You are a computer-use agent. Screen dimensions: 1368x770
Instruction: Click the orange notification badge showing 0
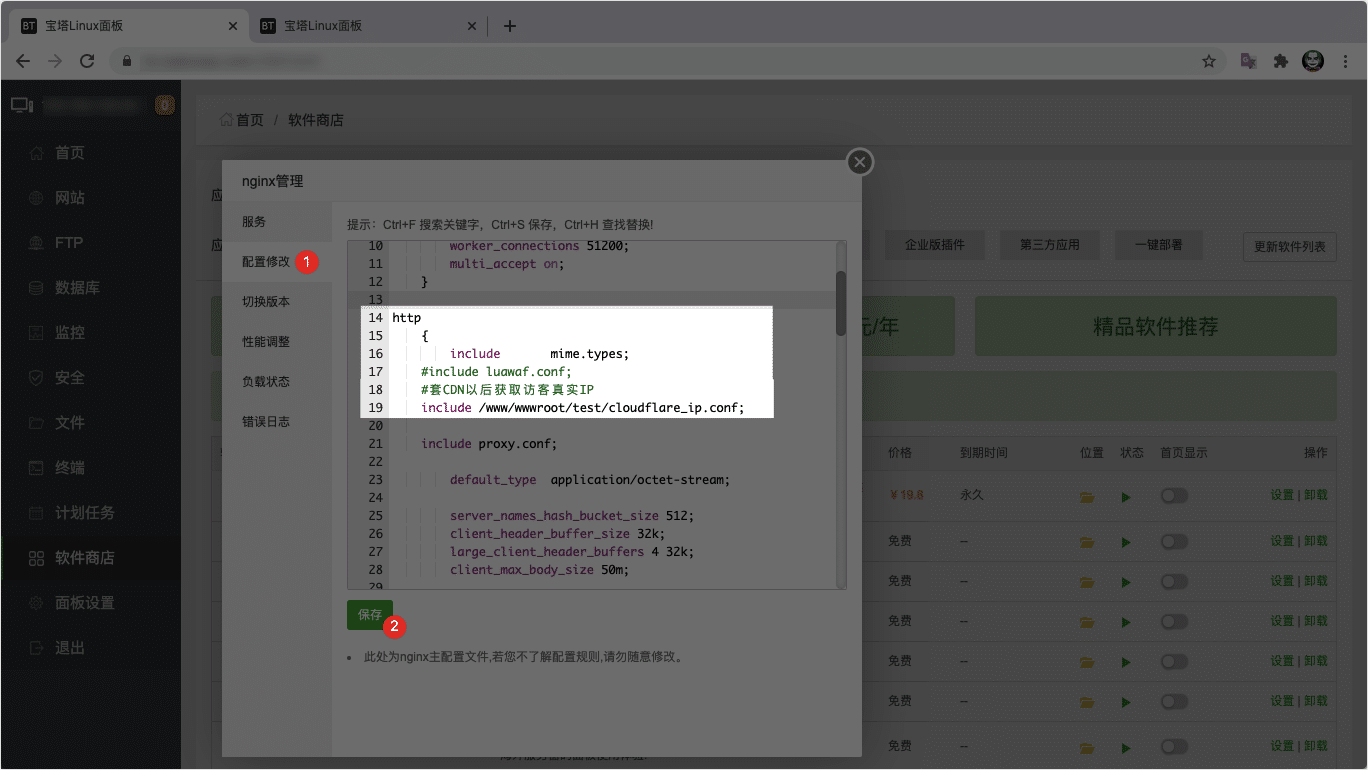(x=166, y=105)
